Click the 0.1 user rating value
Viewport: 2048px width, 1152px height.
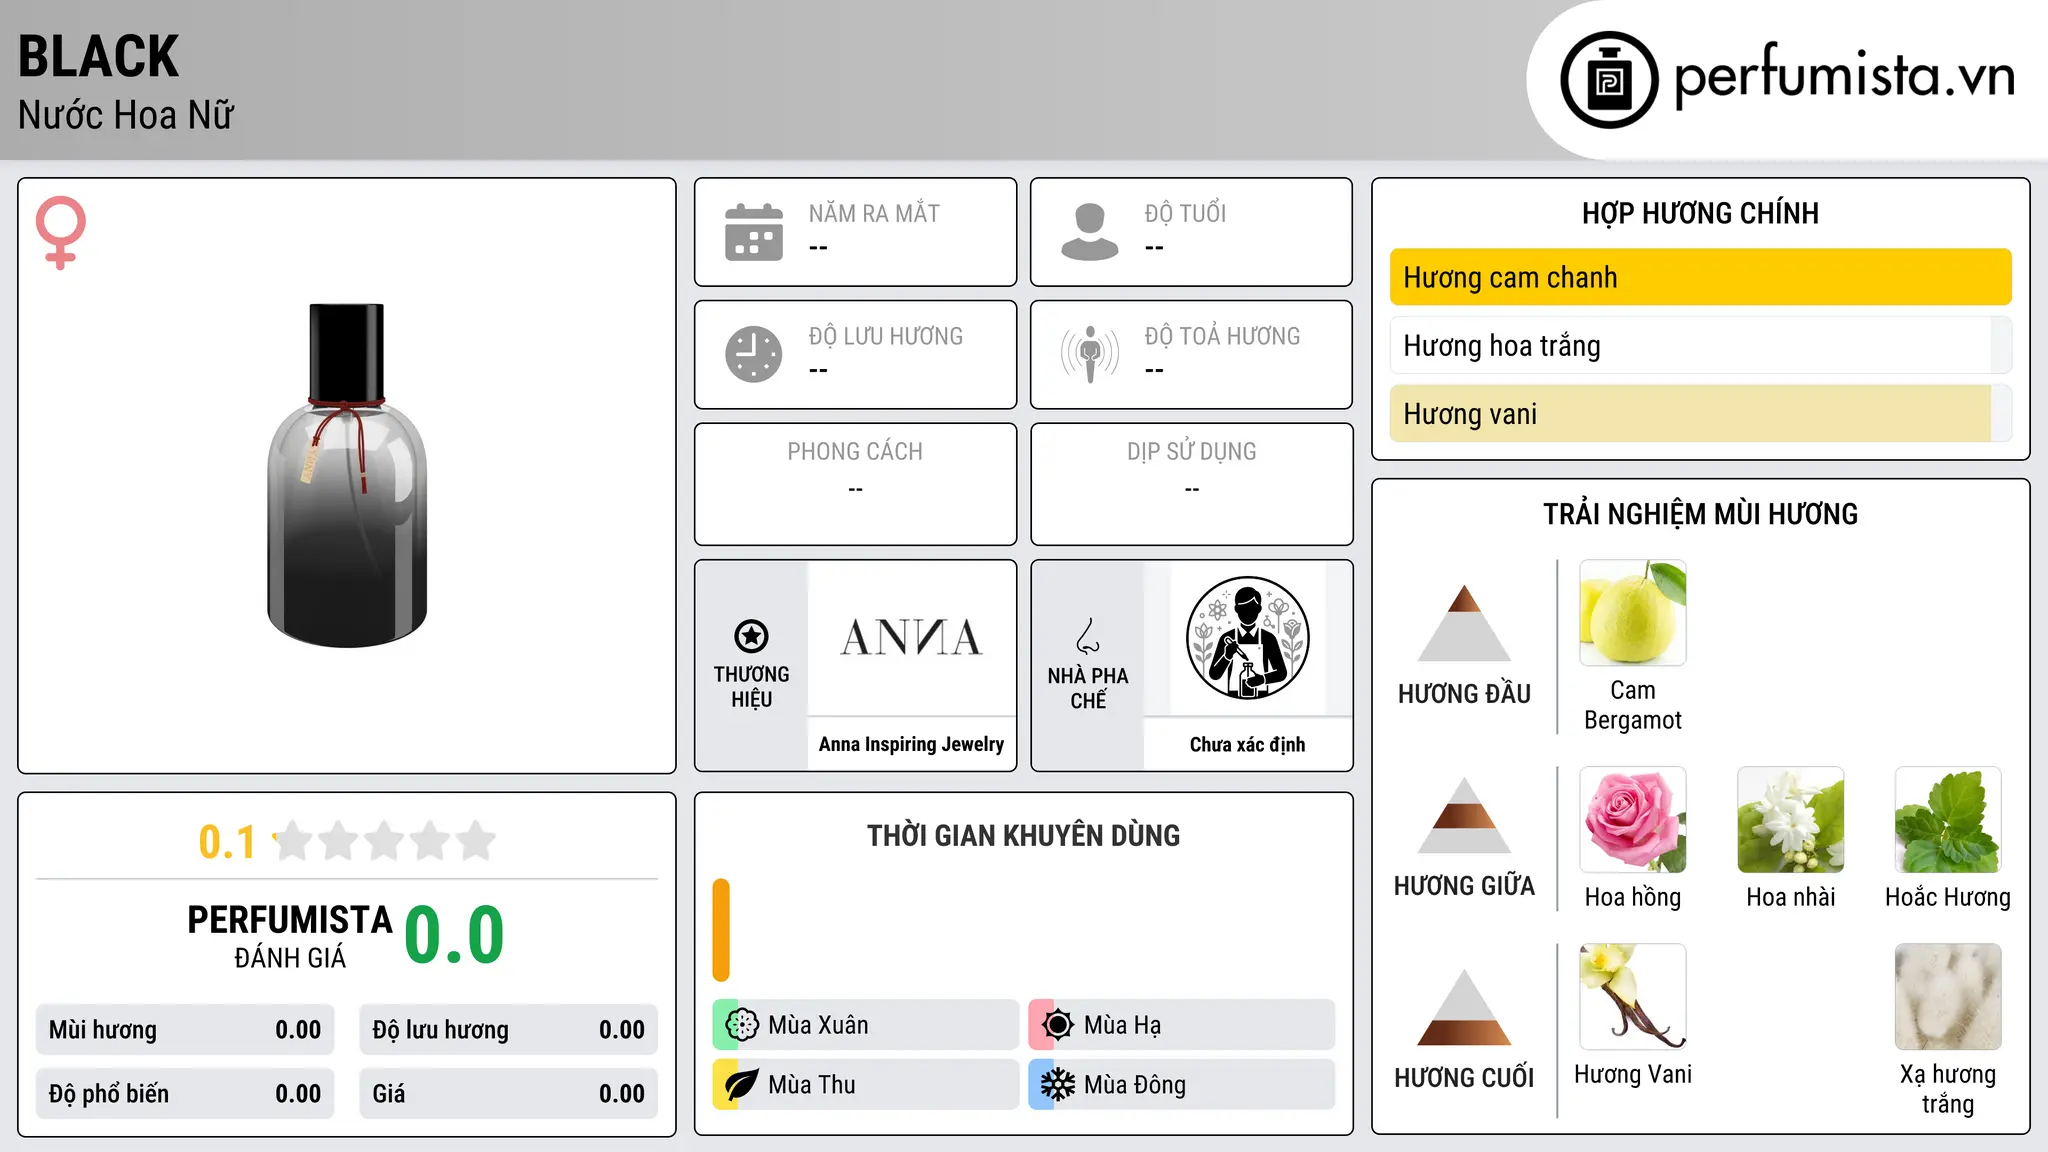[227, 842]
